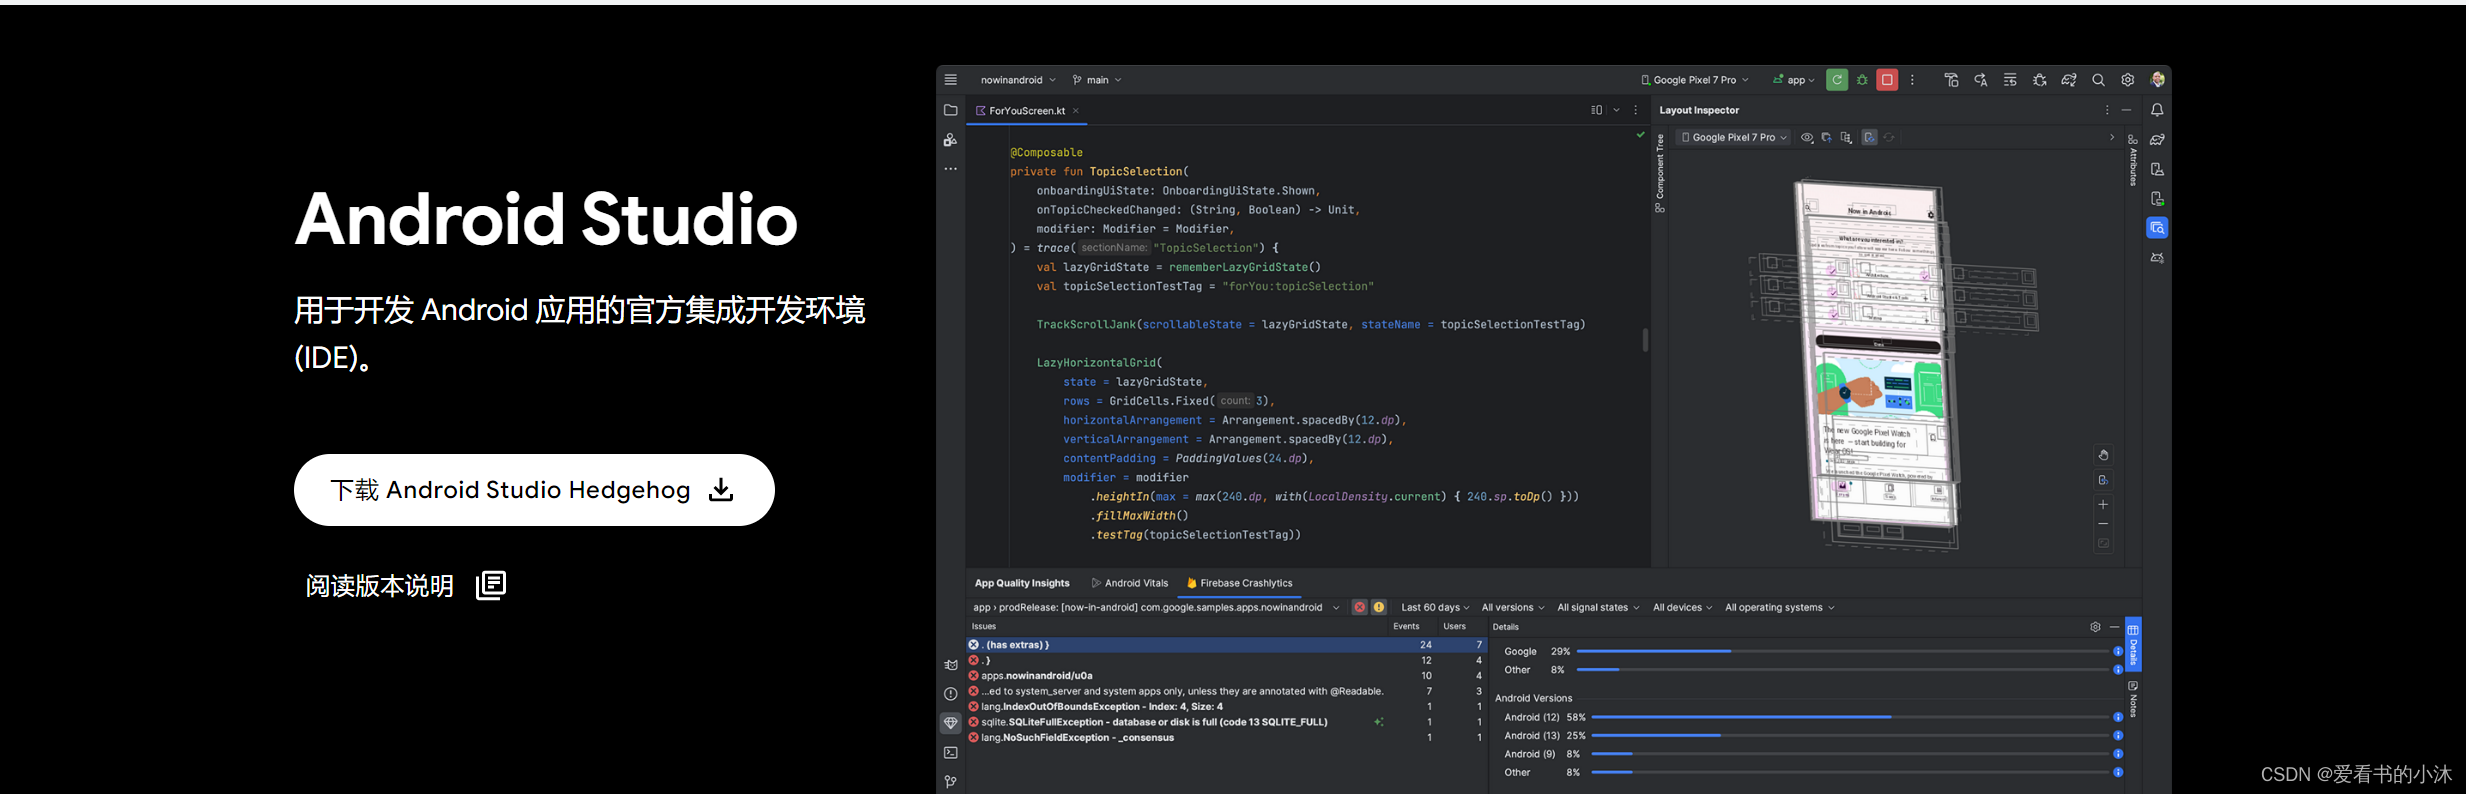The height and width of the screenshot is (794, 2469).
Task: Open the prodRelease app module dropdown
Action: pyautogui.click(x=1156, y=607)
